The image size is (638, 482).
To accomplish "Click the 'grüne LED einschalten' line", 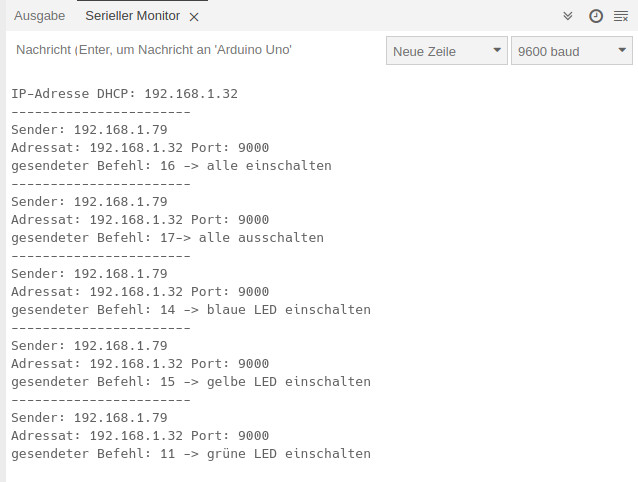I will 191,454.
